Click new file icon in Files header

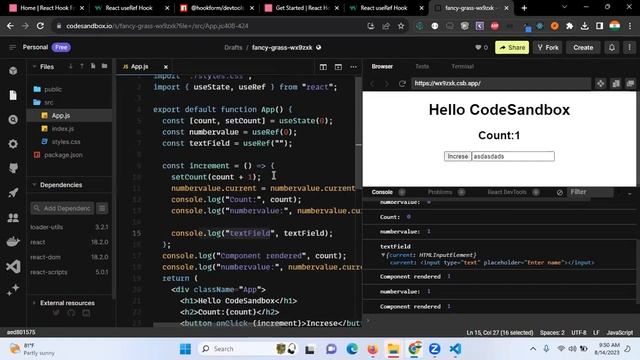point(93,66)
